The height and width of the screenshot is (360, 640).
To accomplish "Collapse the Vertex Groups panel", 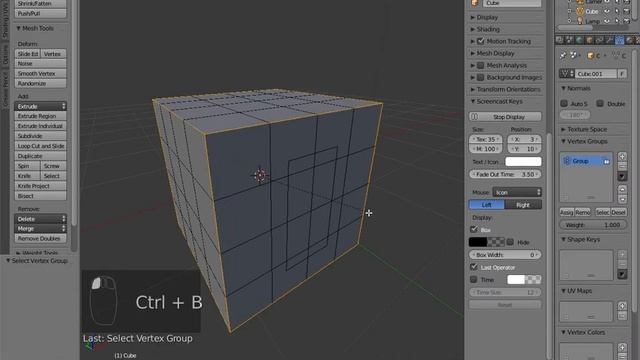I will pos(584,141).
